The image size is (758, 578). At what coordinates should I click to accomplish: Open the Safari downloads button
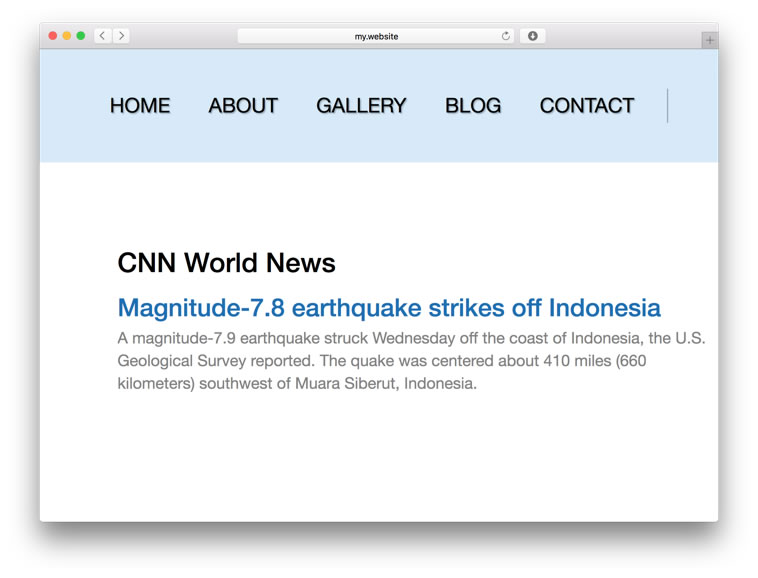[532, 36]
